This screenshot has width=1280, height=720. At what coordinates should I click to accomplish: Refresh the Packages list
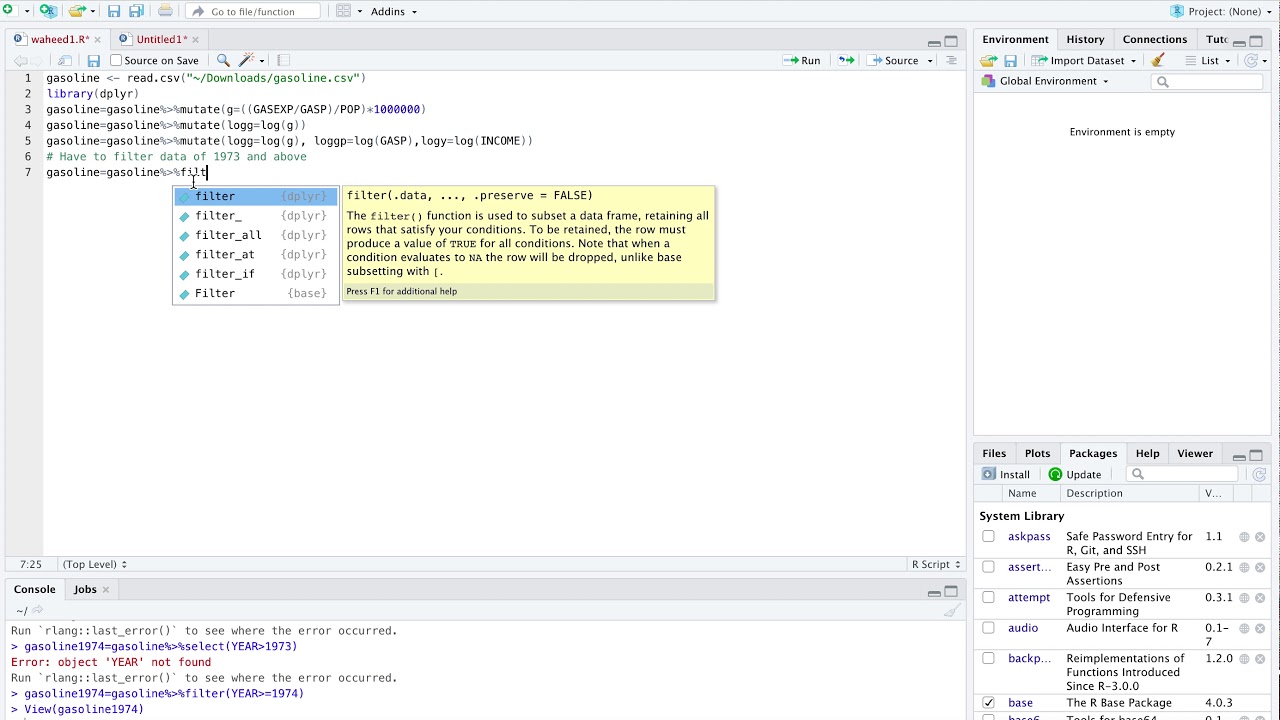pyautogui.click(x=1259, y=474)
